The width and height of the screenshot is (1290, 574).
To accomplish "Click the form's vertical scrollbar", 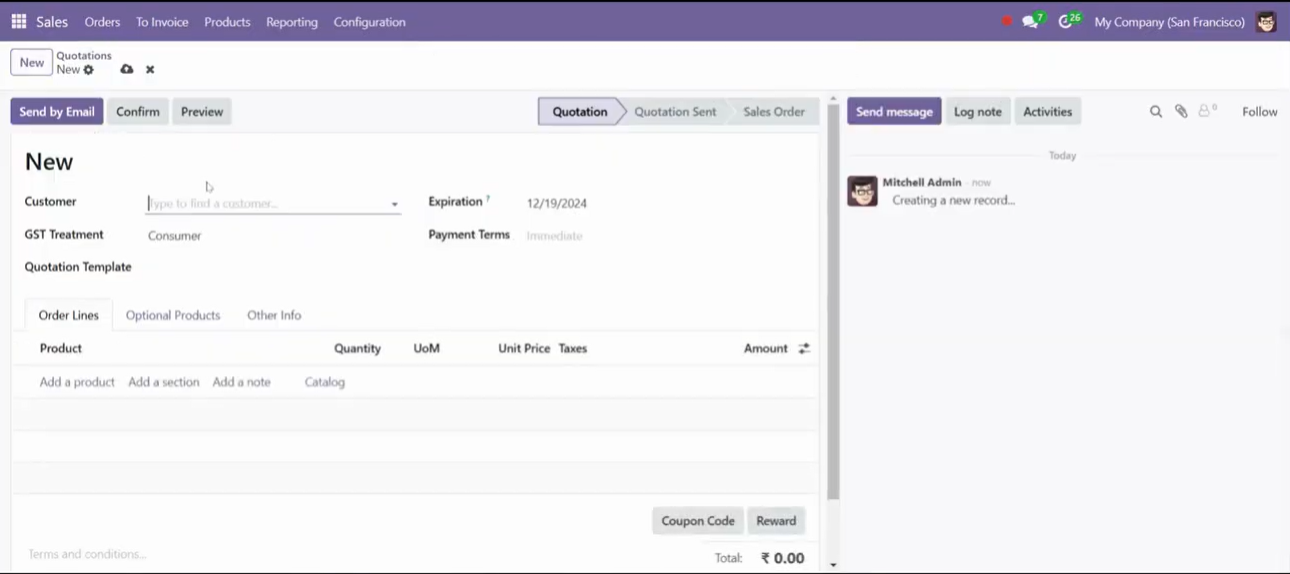I will click(833, 300).
